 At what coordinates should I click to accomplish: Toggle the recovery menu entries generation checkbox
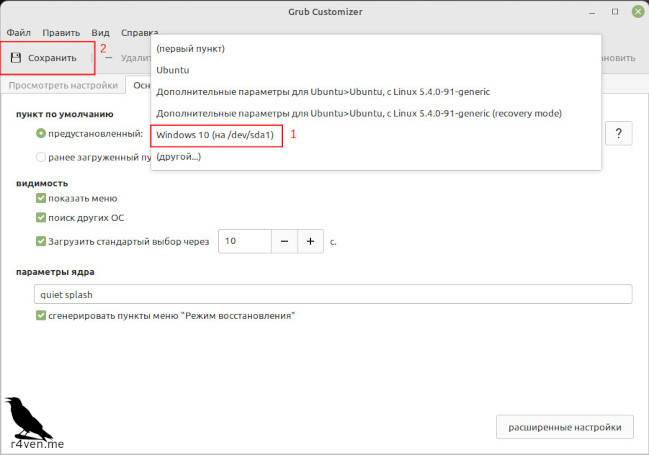[x=41, y=316]
